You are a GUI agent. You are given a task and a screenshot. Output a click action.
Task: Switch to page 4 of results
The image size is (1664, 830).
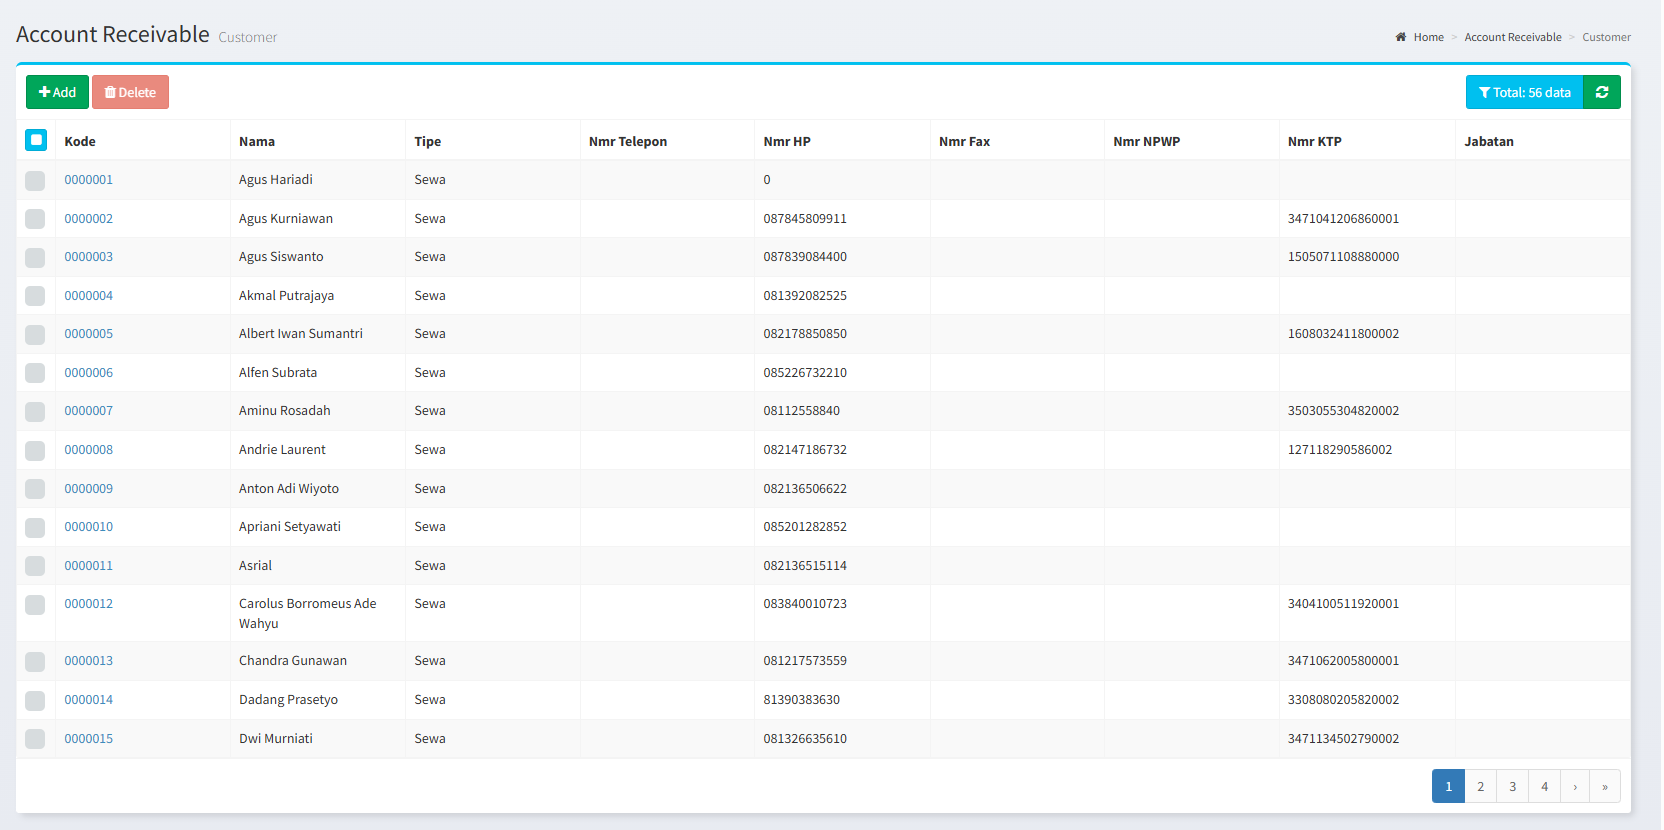tap(1544, 786)
